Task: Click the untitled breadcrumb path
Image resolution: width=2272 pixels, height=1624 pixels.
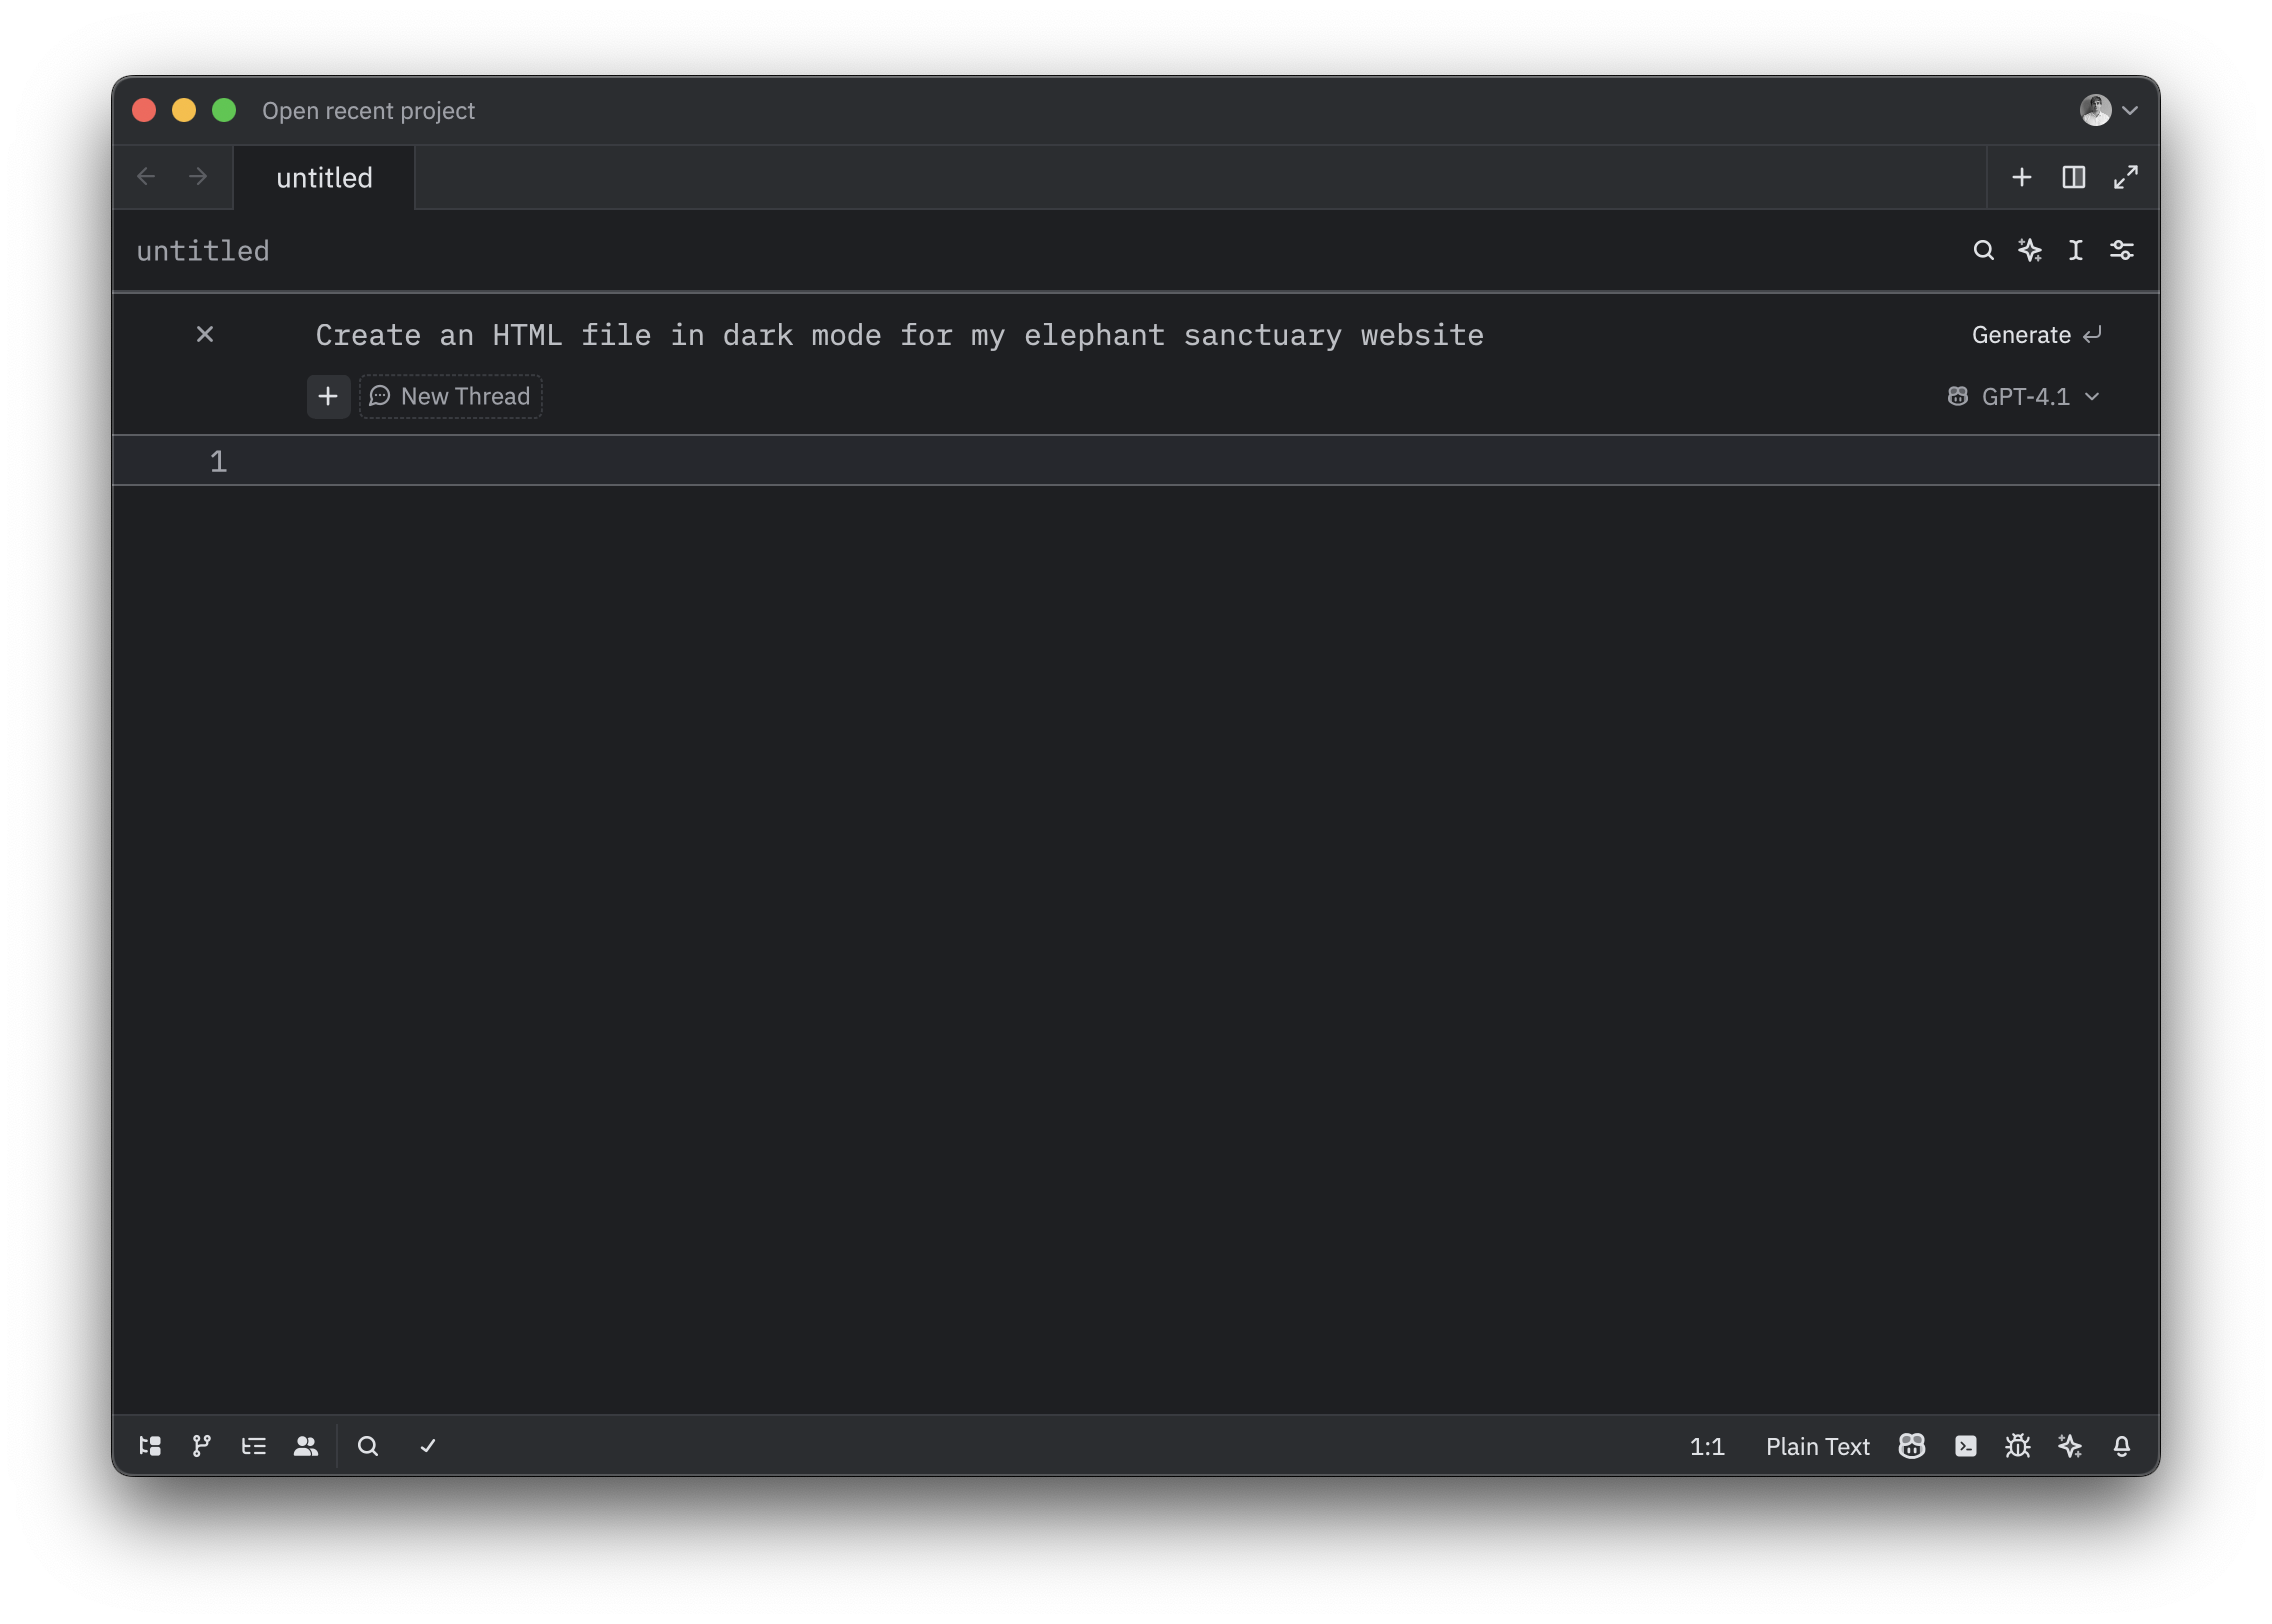Action: click(203, 251)
